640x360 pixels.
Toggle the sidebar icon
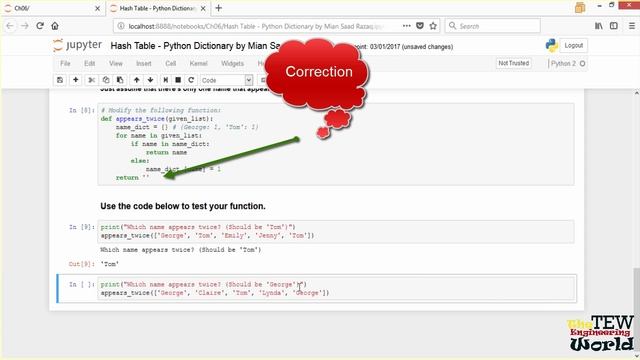(x=613, y=26)
